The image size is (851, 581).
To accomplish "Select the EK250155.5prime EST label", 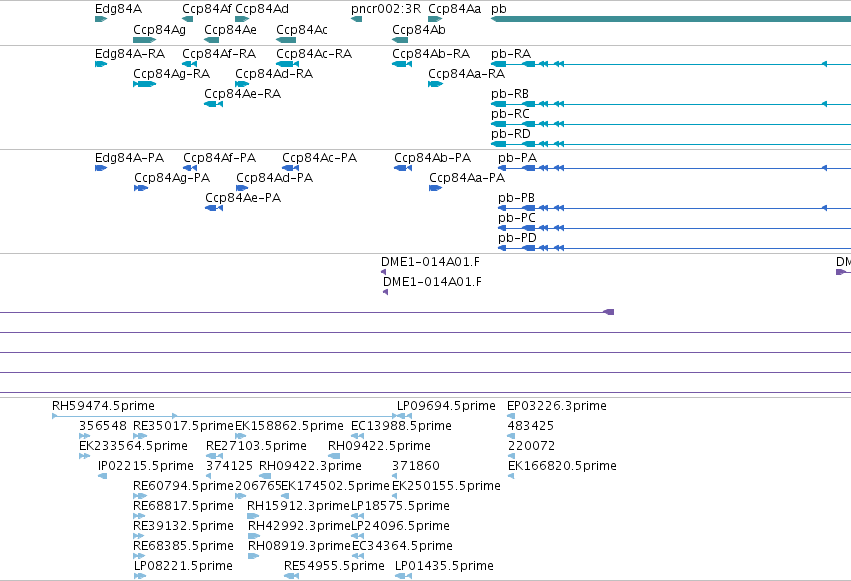I will [x=446, y=486].
